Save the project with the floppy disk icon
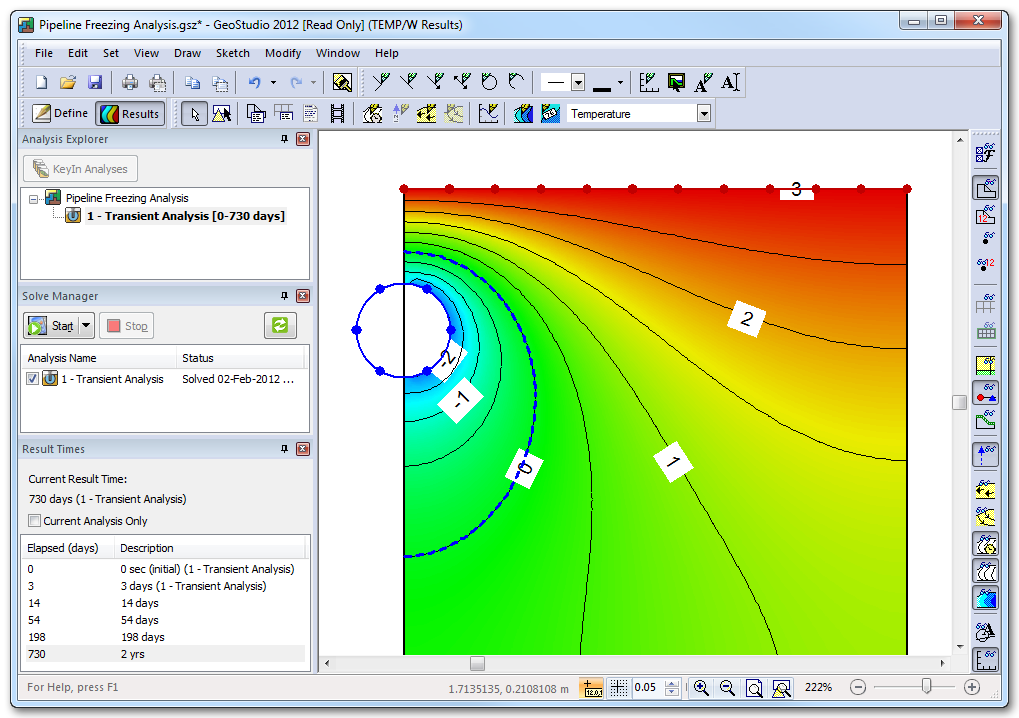 coord(95,83)
